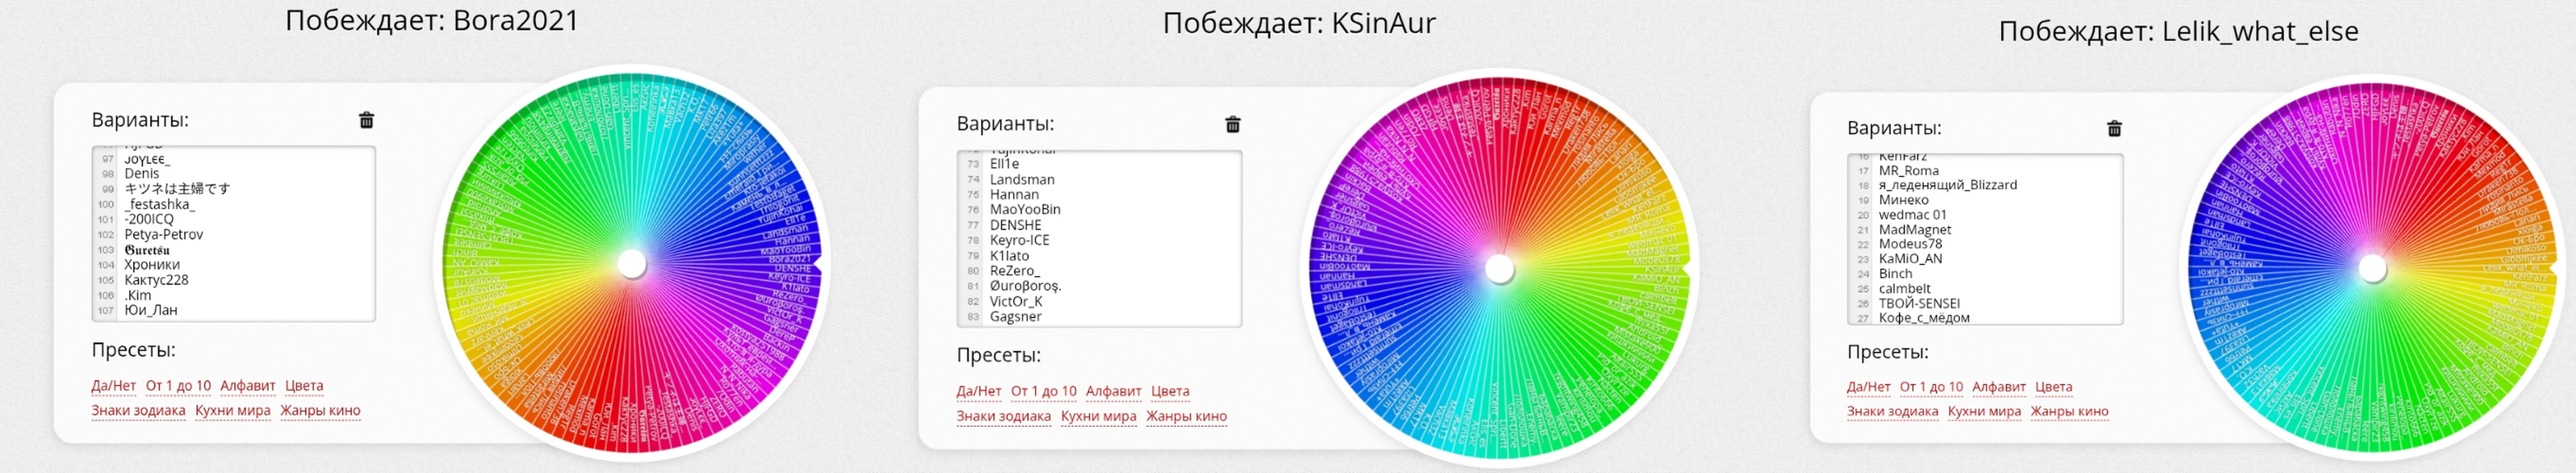Screen dimensions: 2576x473
Task: Load the Цвета preset in the Lelik_what_else panel
Action: pos(2054,387)
